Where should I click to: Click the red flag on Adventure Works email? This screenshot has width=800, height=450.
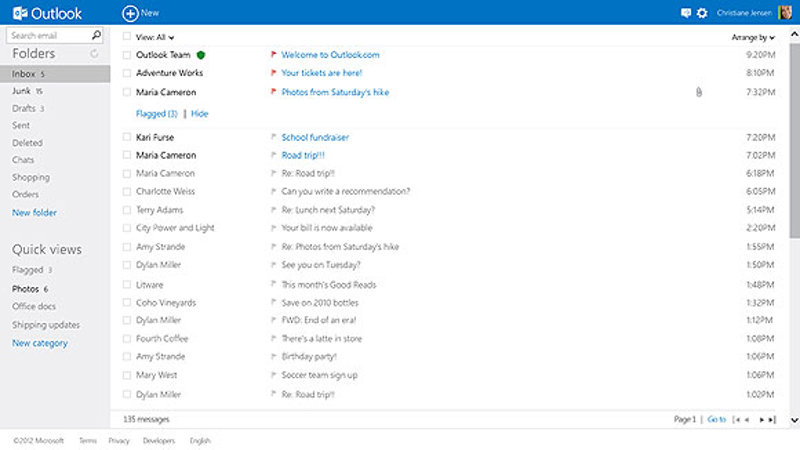pyautogui.click(x=272, y=73)
